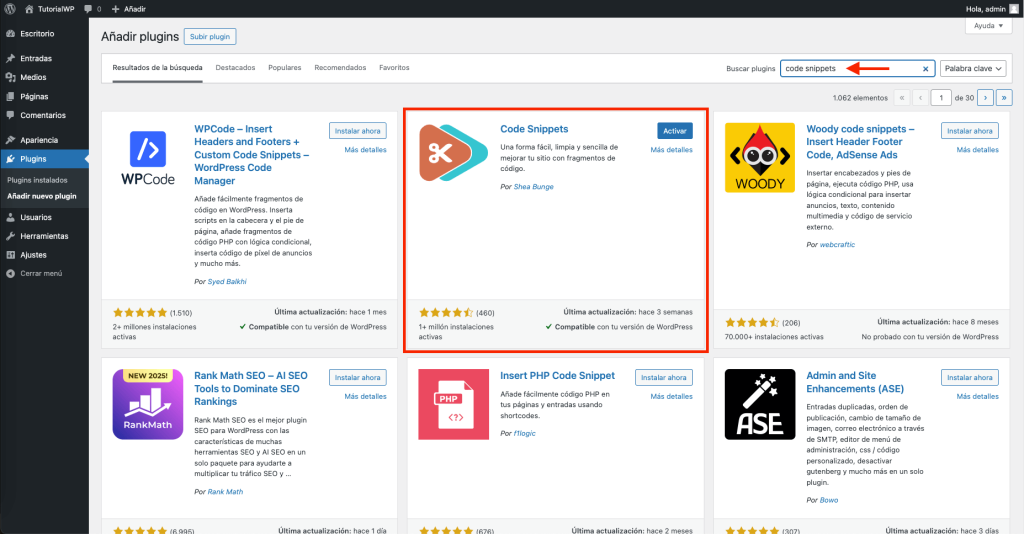Viewport: 1024px width, 534px height.
Task: Click the WPCode plugin logo
Action: (148, 158)
